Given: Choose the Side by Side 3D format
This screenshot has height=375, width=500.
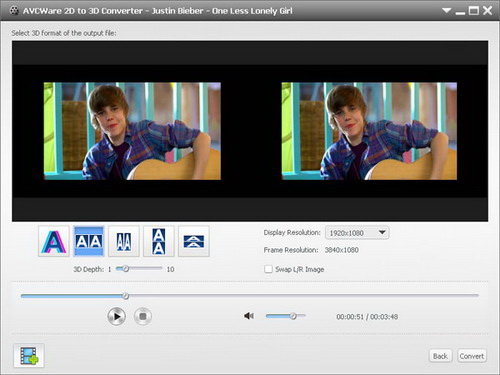Looking at the screenshot, I should (89, 241).
